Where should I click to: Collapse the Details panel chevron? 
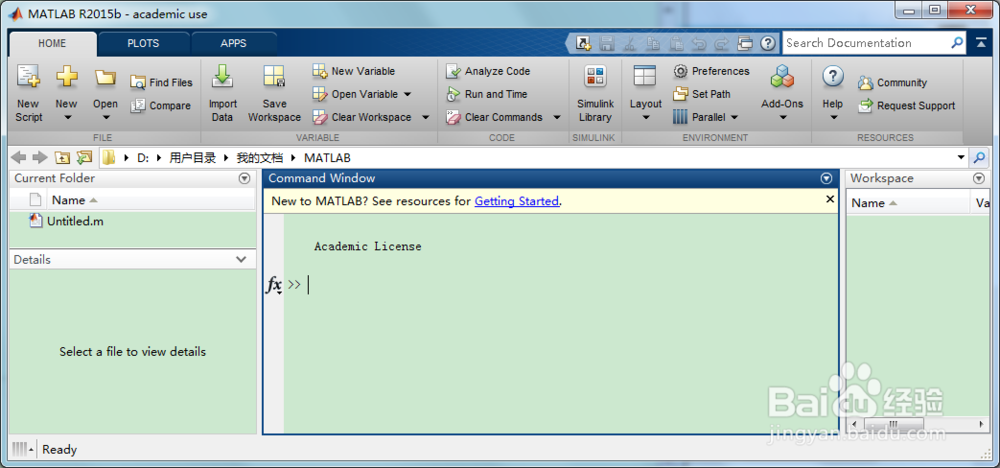(x=241, y=260)
